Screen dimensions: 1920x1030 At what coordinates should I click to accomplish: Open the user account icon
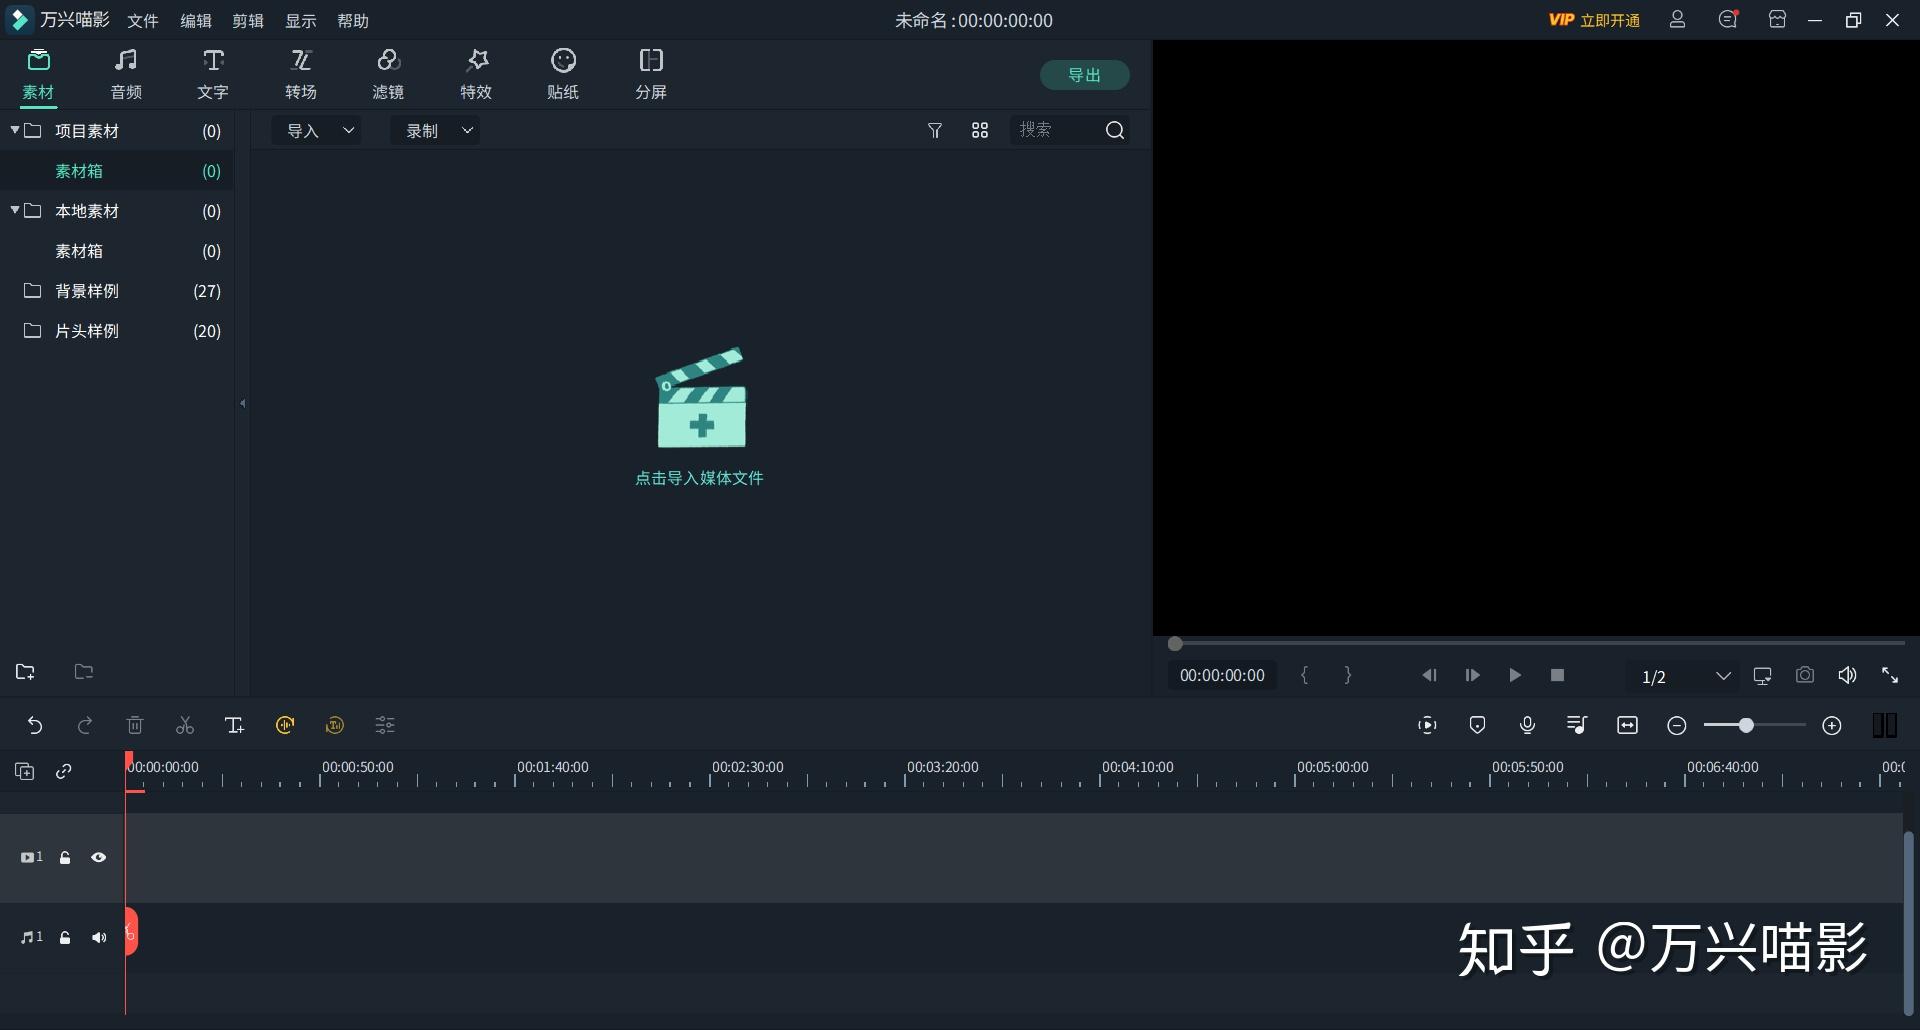tap(1678, 19)
